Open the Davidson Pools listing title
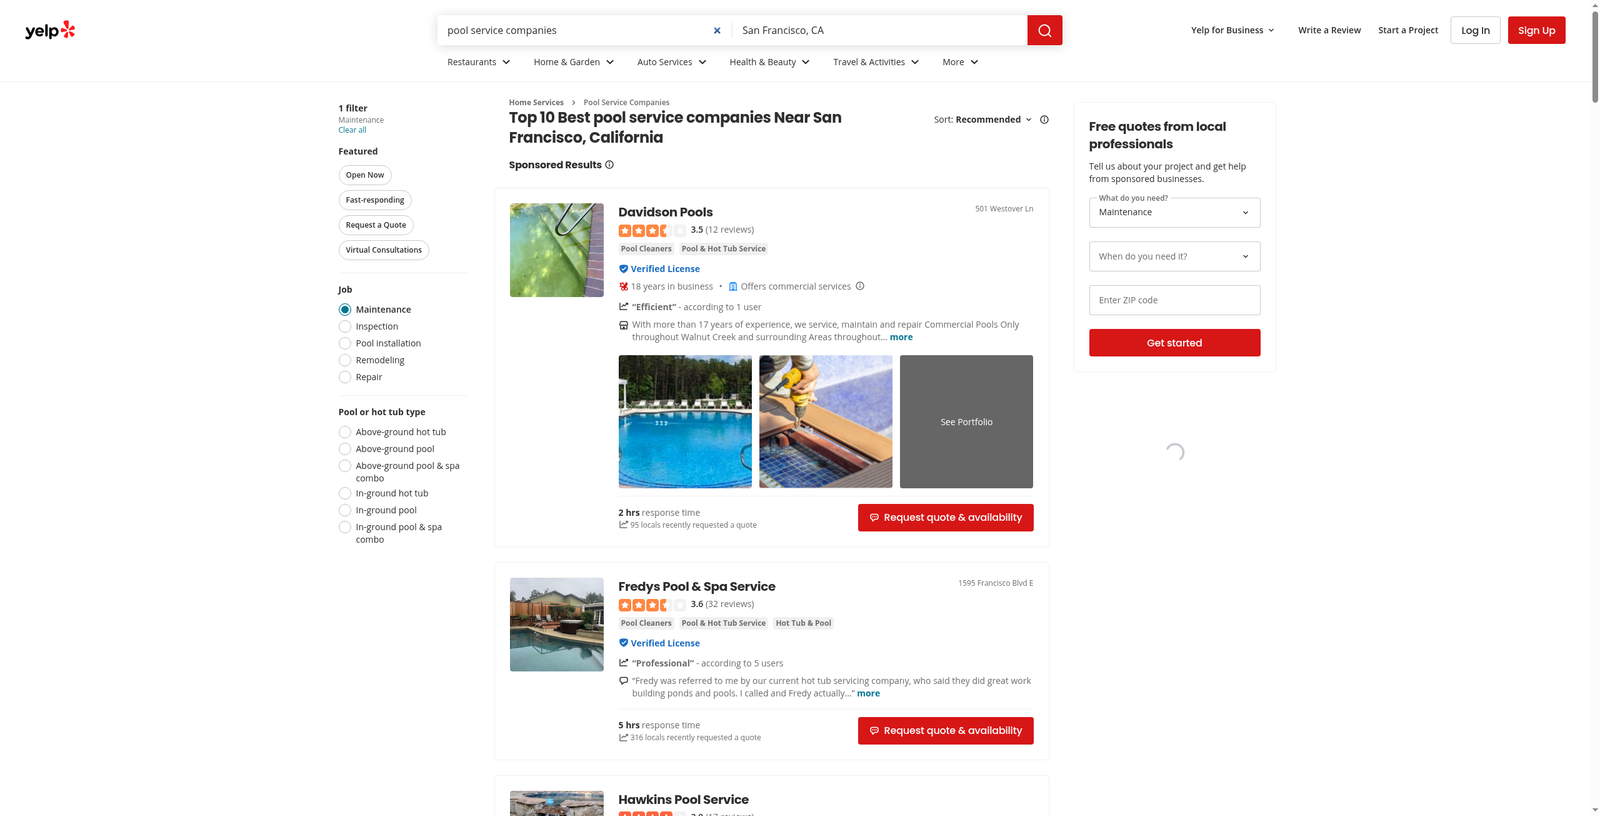This screenshot has height=816, width=1600. tap(665, 212)
